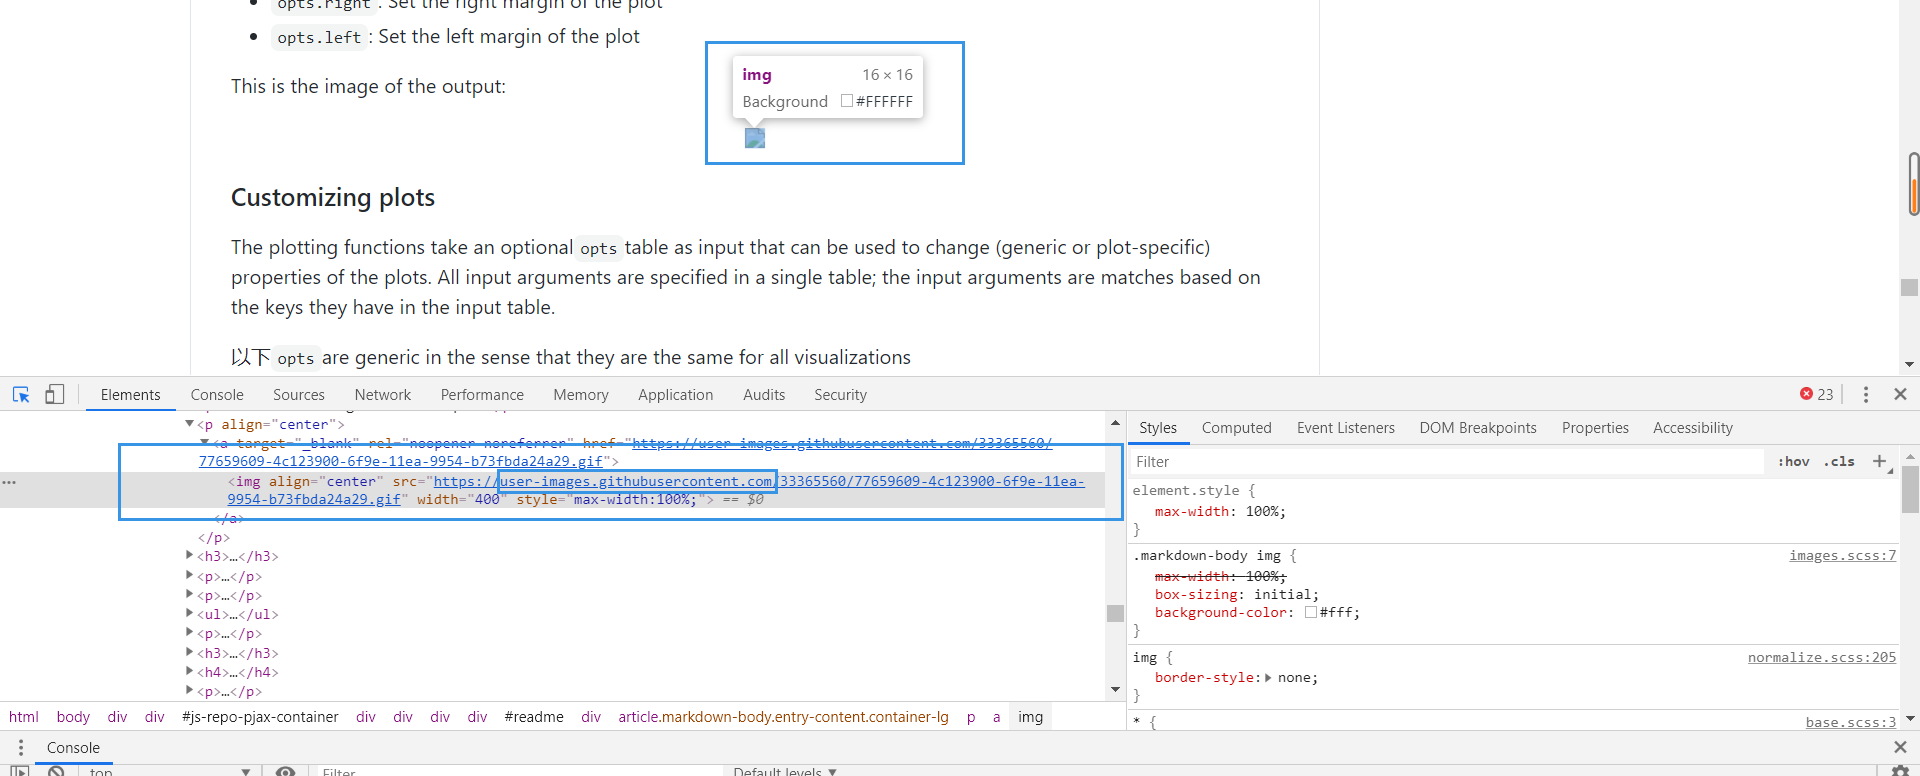Click the img src URL link
The image size is (1920, 776).
[655, 490]
